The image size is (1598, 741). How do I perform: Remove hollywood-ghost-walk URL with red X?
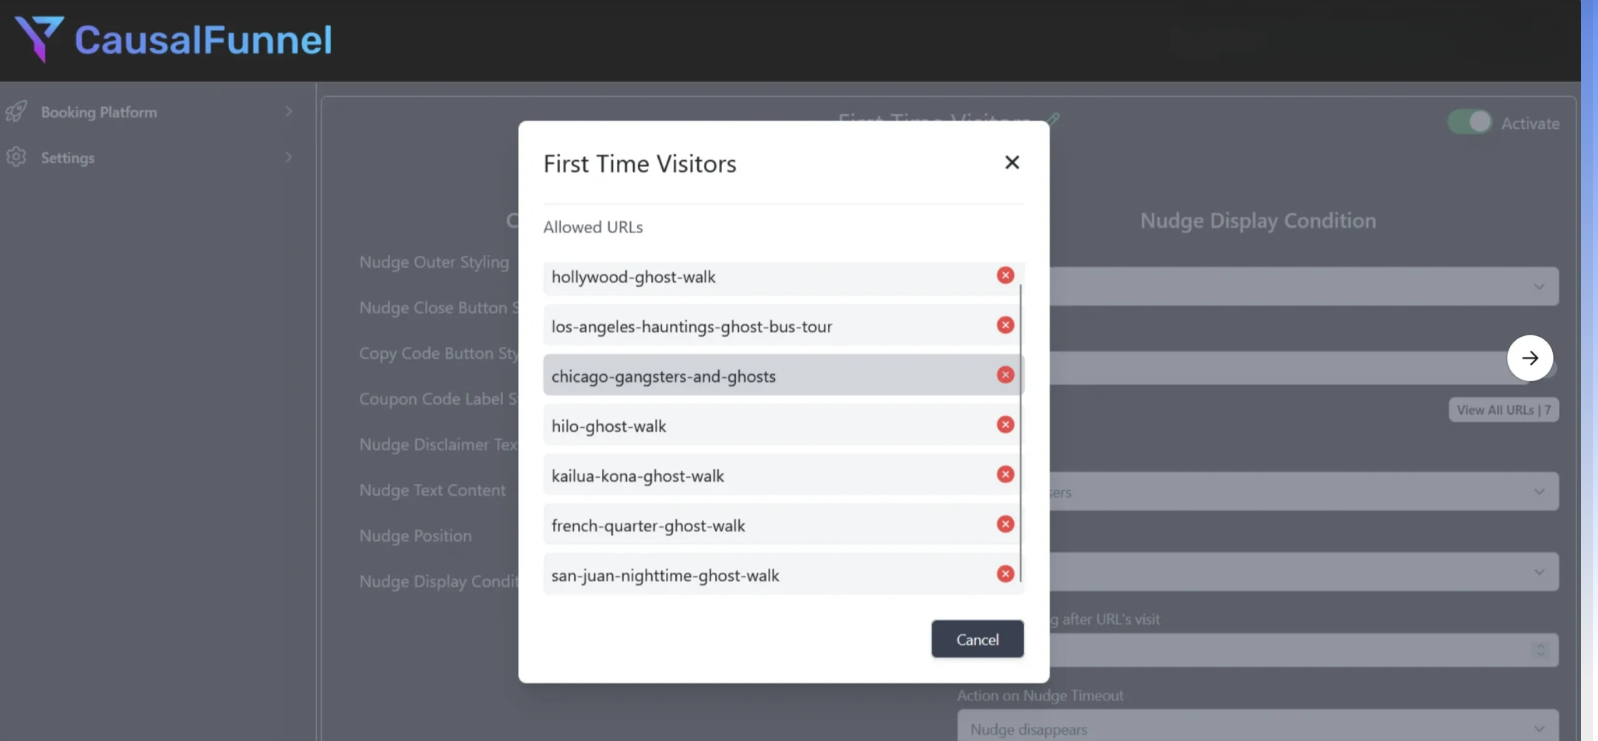[x=1005, y=275]
